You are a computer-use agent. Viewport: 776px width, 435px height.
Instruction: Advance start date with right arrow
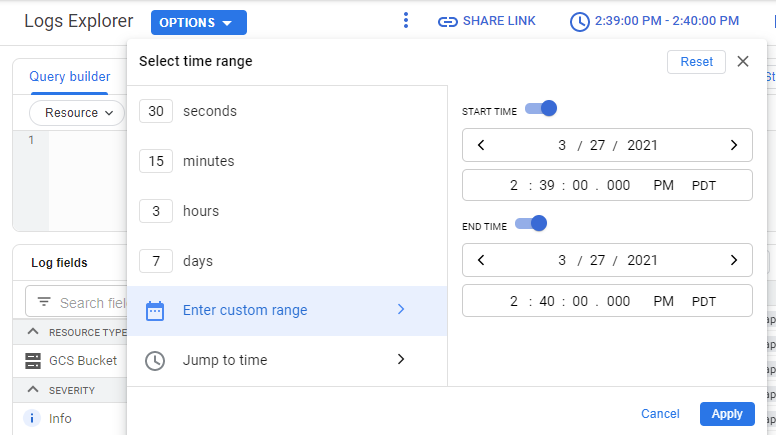tap(734, 145)
